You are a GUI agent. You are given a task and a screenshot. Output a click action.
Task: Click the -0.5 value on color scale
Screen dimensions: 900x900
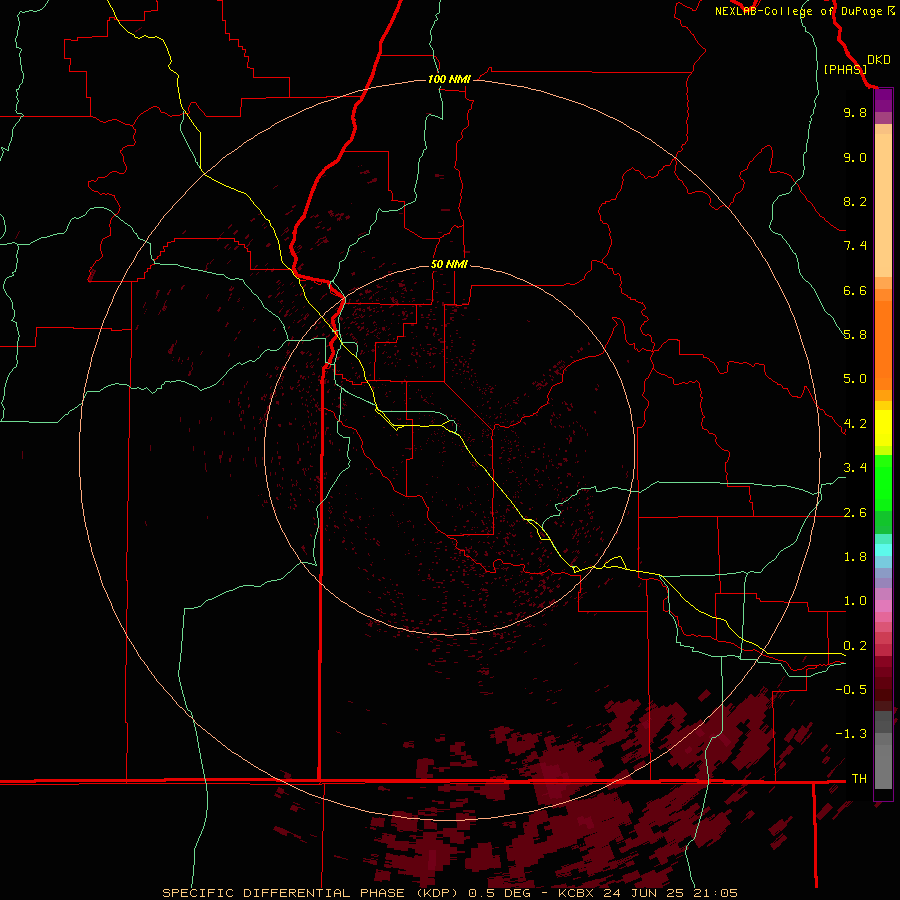851,690
